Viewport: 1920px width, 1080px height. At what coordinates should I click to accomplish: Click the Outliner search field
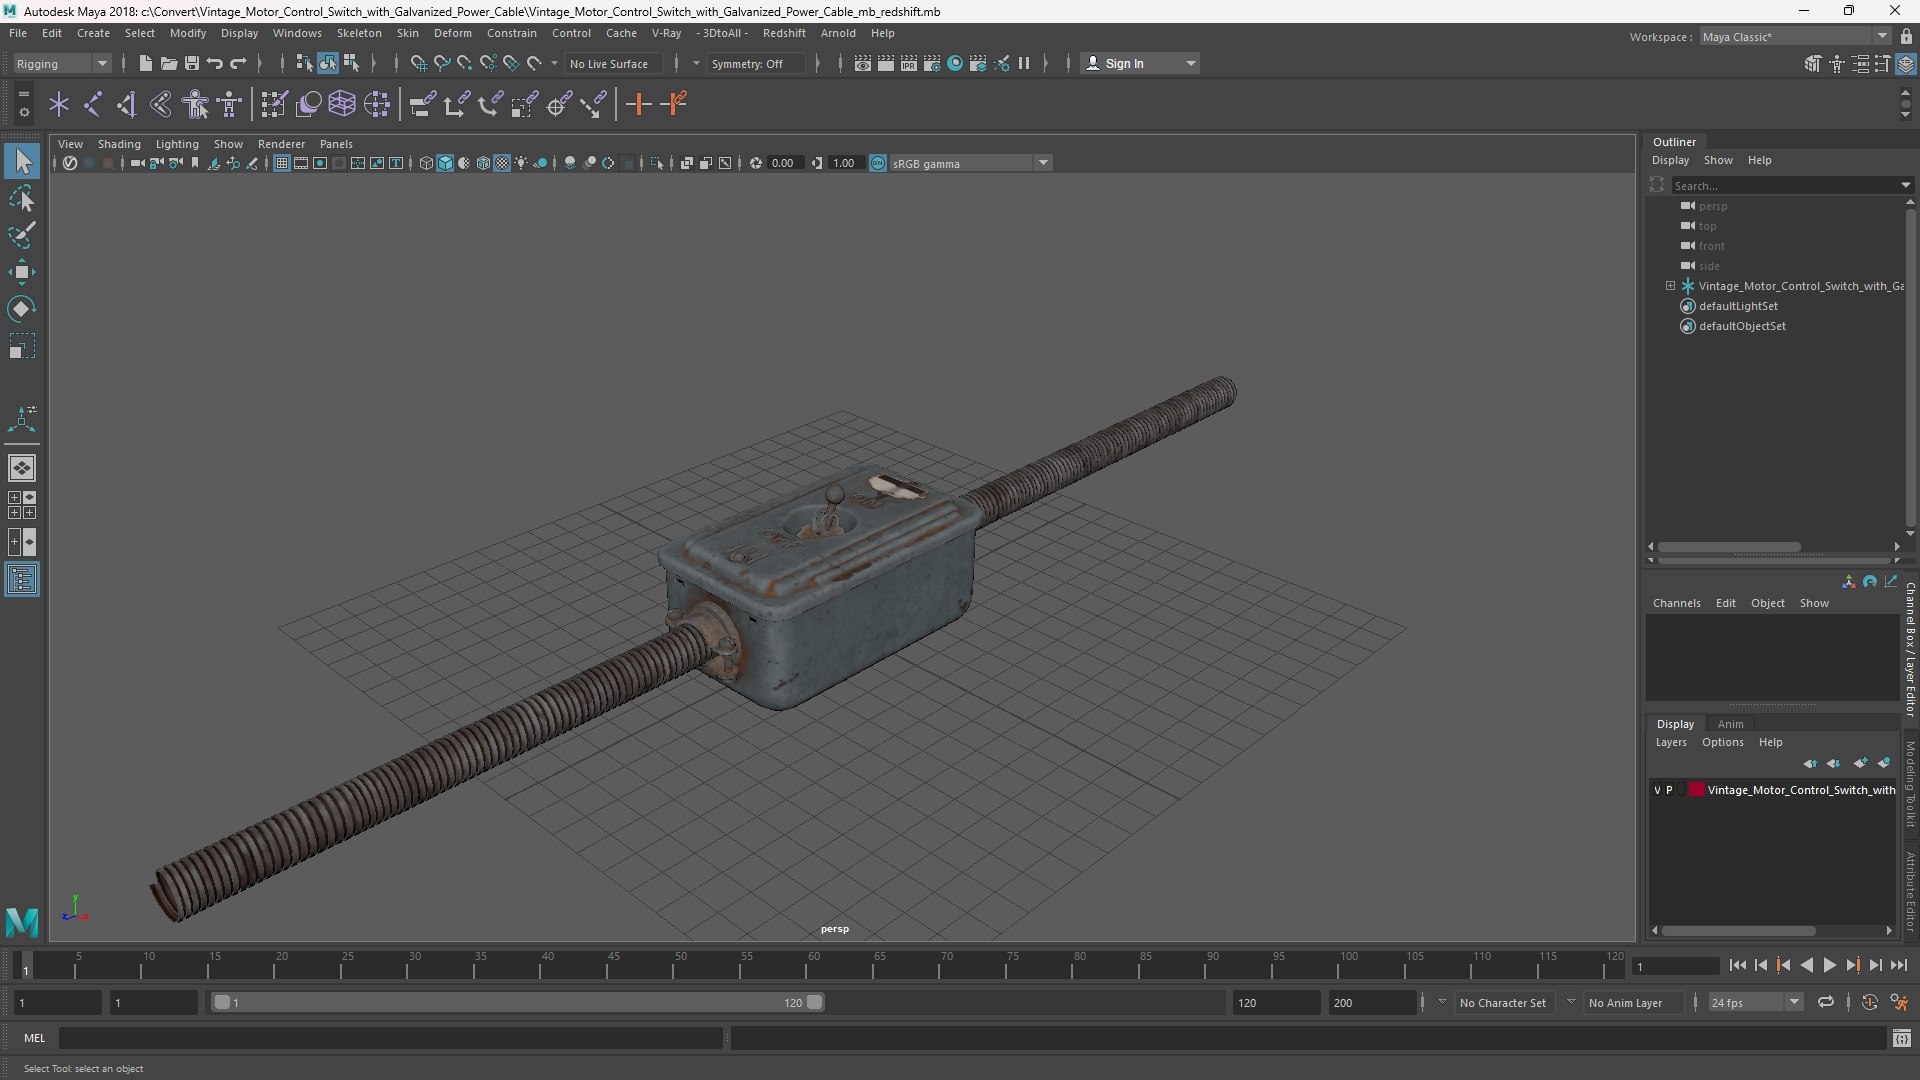(1786, 185)
